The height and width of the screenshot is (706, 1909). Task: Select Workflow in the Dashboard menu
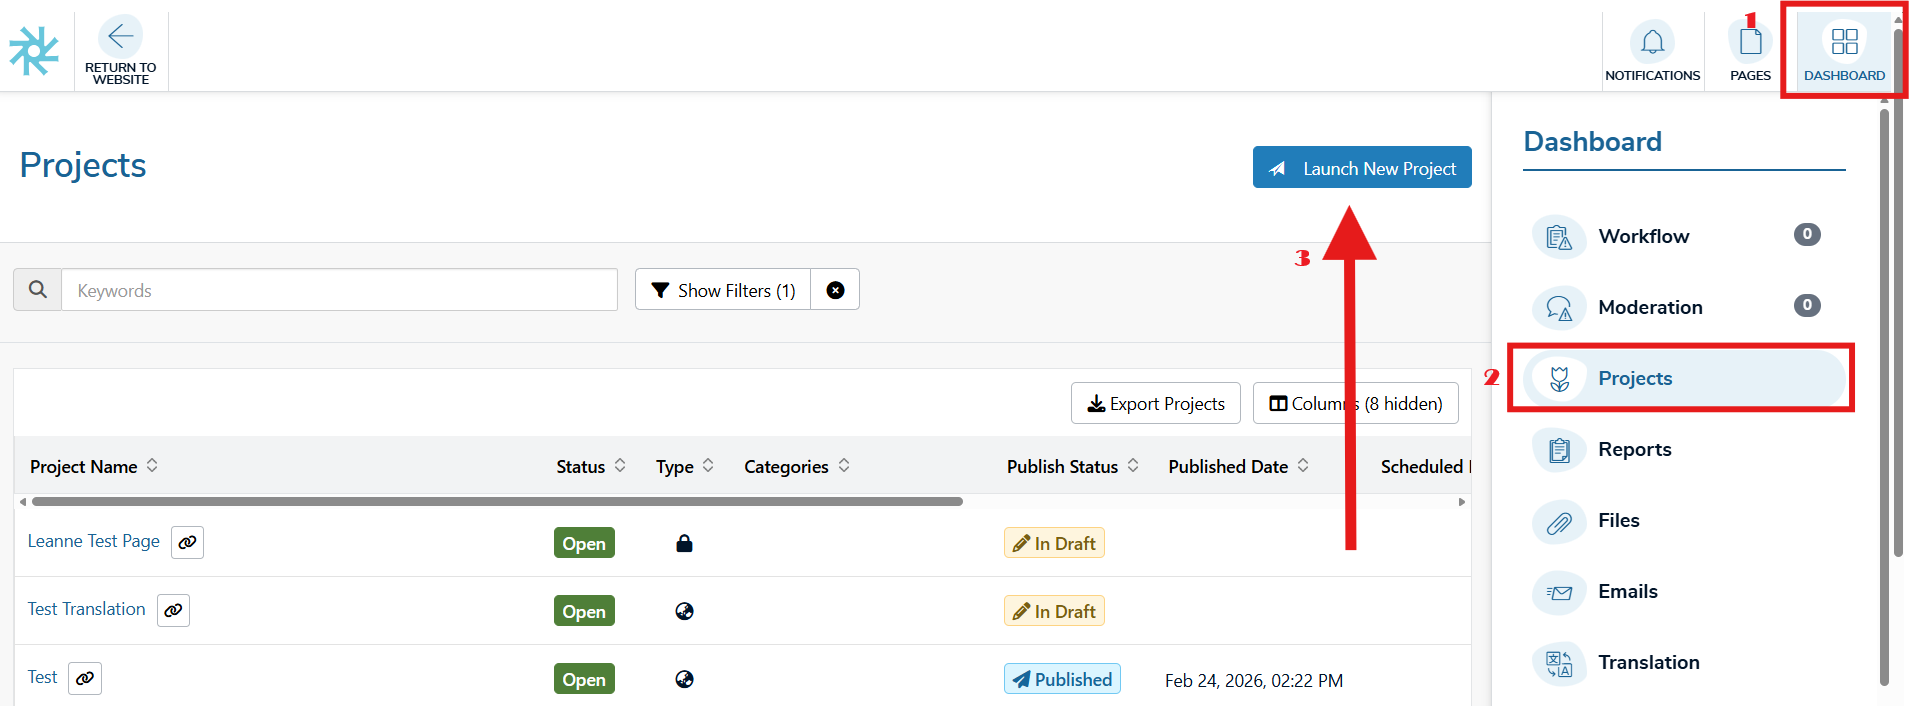(1643, 236)
